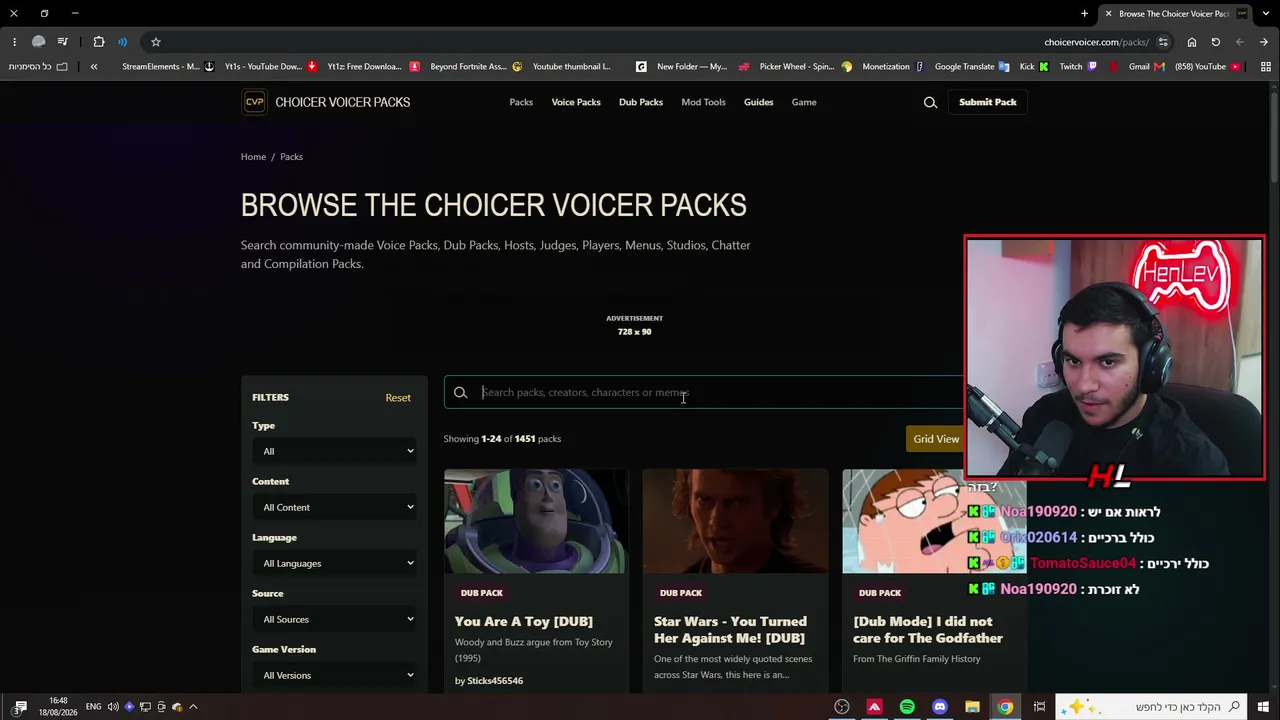
Task: Open the site search magnifier icon in the header
Action: click(x=930, y=102)
